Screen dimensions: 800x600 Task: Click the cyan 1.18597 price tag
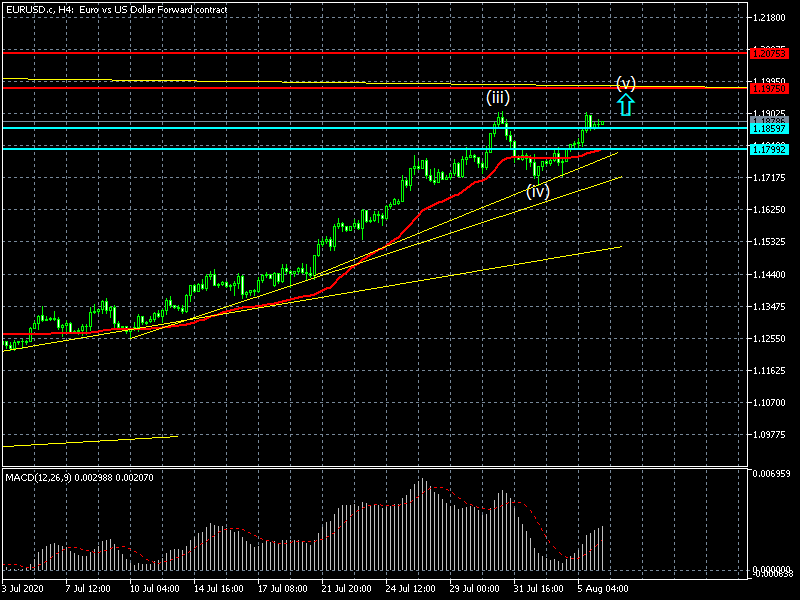770,129
